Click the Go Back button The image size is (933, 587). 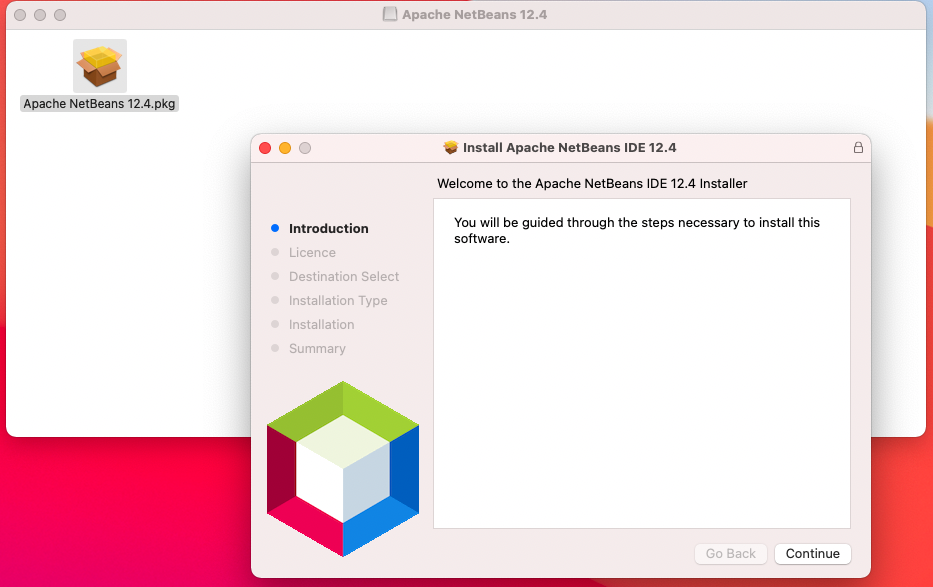coord(731,554)
